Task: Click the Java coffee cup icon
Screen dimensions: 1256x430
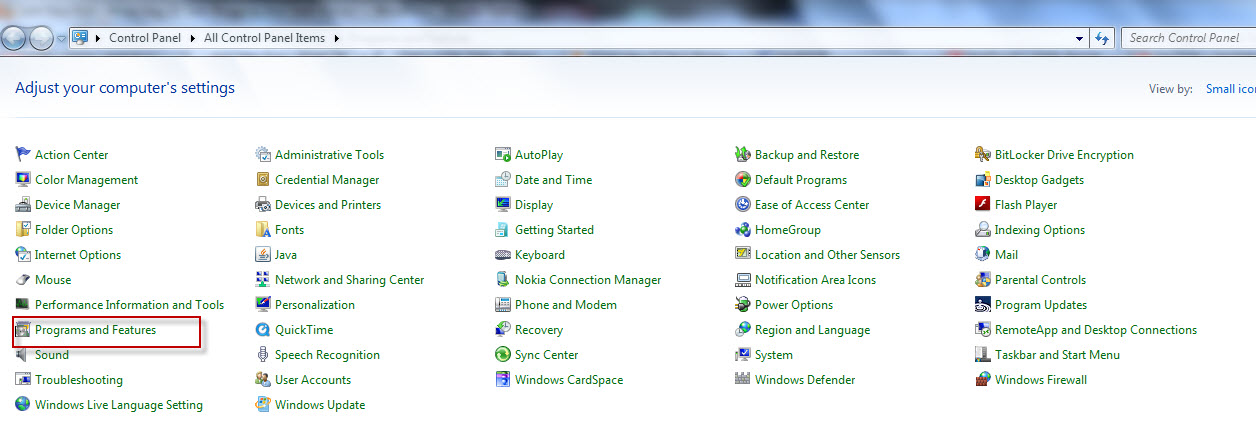Action: 263,254
